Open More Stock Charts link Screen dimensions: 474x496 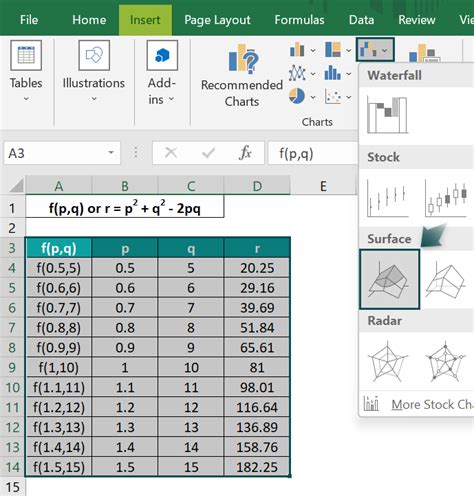coord(418,404)
